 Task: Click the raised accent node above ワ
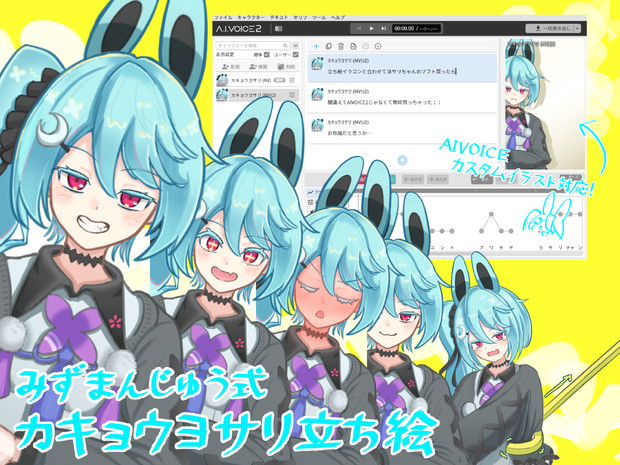tap(491, 214)
